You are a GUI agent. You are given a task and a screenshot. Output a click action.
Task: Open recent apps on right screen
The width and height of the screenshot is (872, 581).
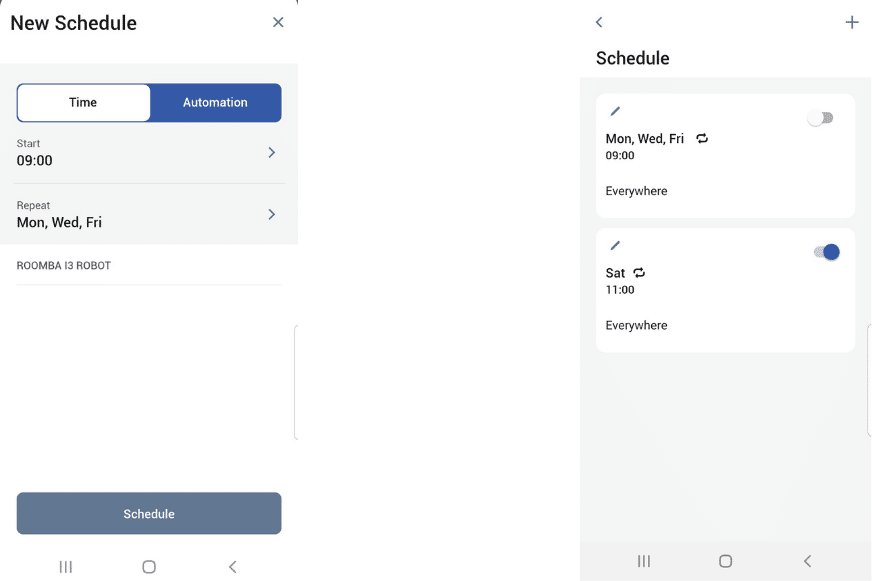point(644,561)
